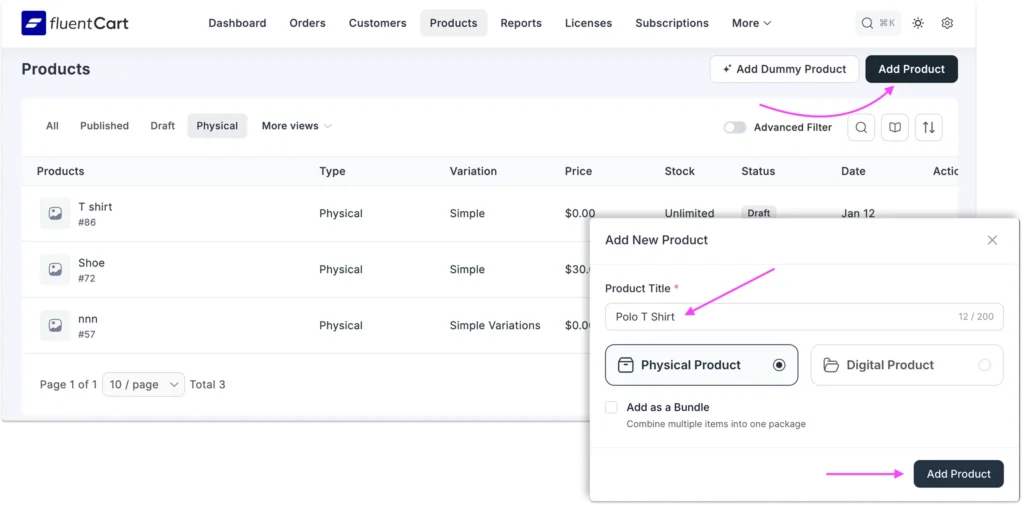
Task: Click nnn product image placeholder
Action: [x=55, y=325]
